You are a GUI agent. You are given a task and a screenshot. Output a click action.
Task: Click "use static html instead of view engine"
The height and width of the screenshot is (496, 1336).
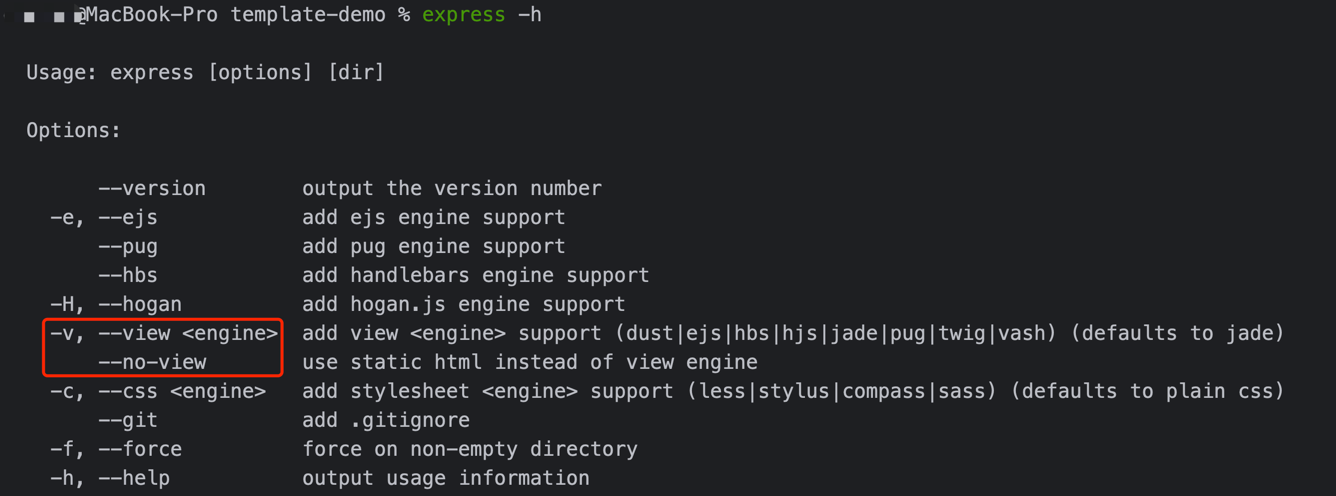[530, 363]
